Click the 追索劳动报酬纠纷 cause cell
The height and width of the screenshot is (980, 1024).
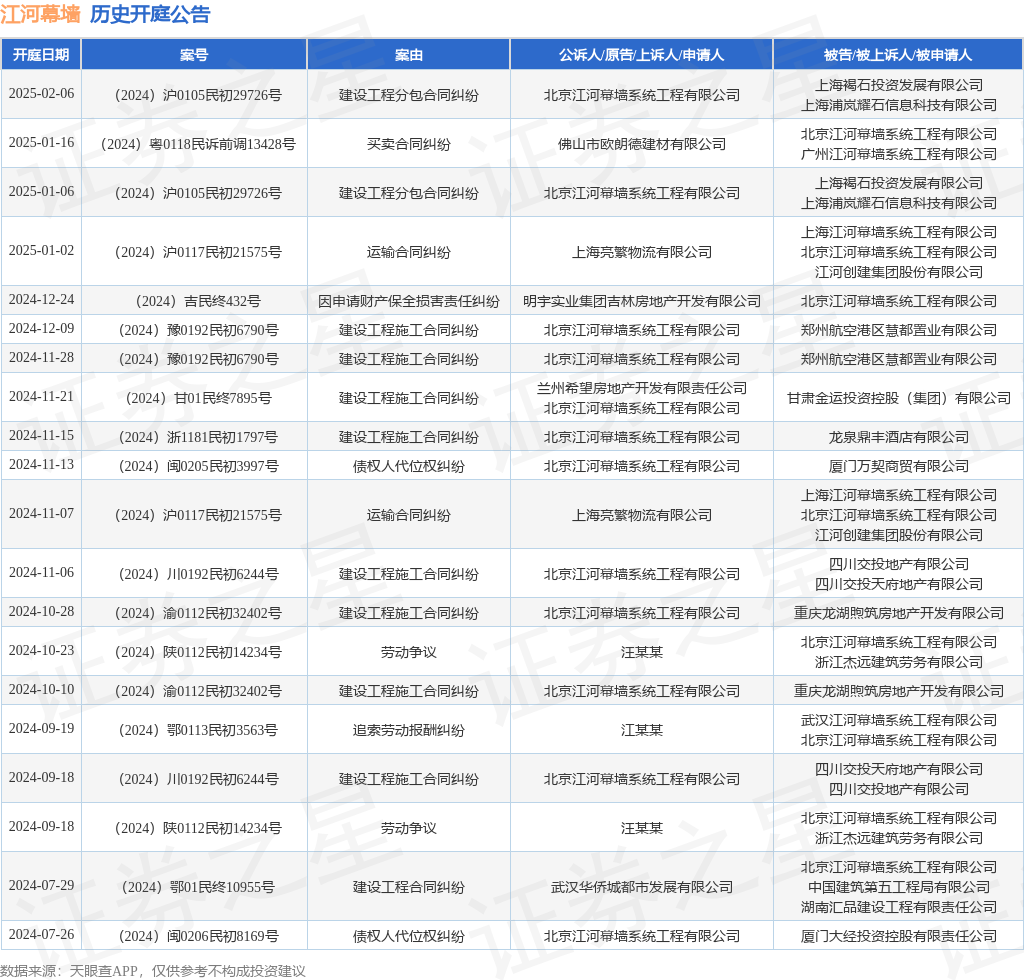(409, 730)
